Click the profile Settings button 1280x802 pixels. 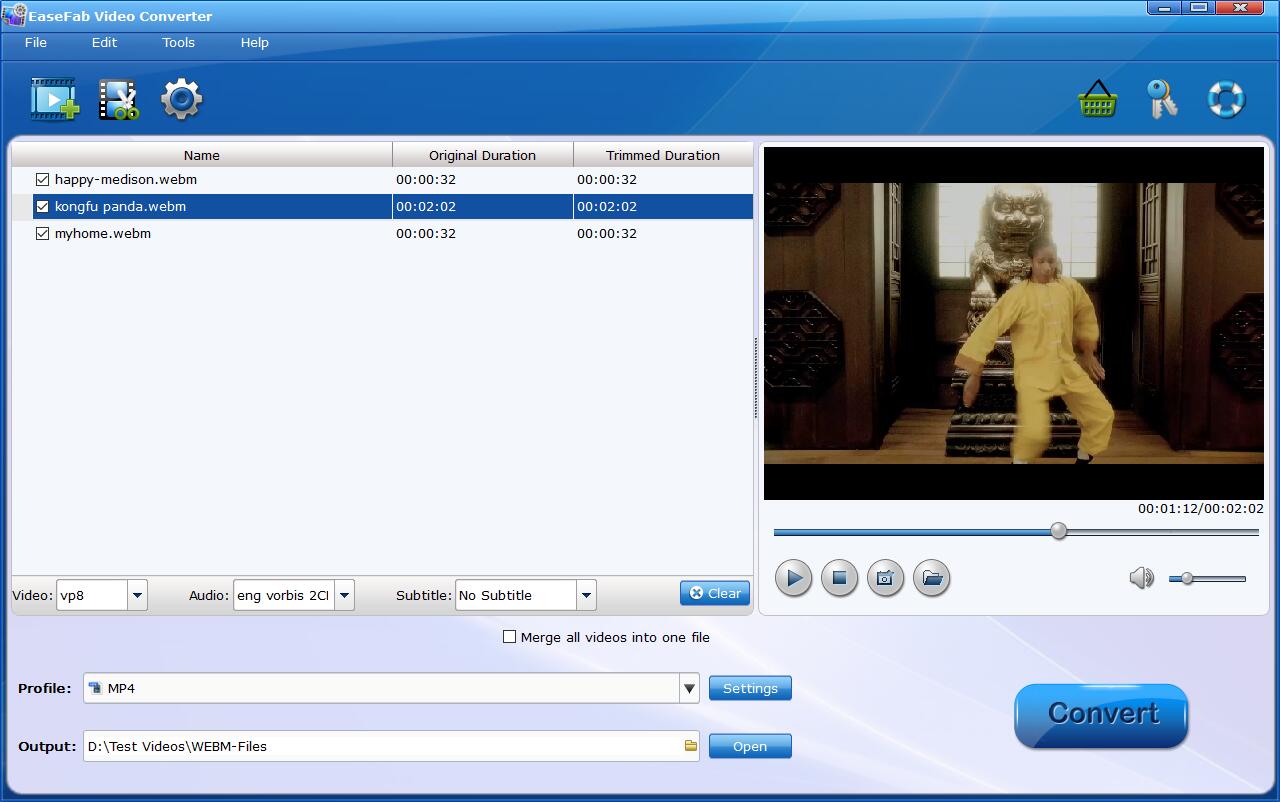point(750,688)
